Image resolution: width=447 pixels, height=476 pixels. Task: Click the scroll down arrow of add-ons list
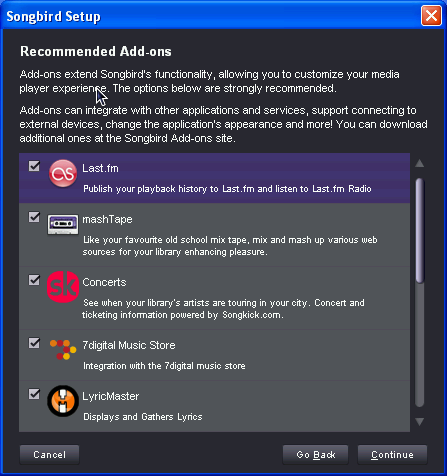[420, 422]
